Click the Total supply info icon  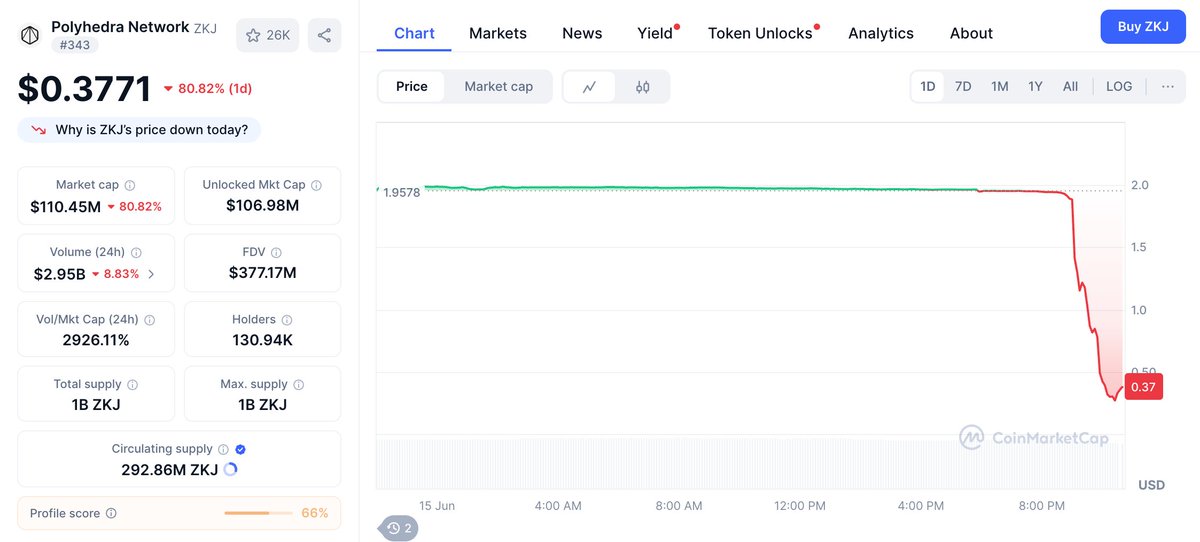(132, 385)
